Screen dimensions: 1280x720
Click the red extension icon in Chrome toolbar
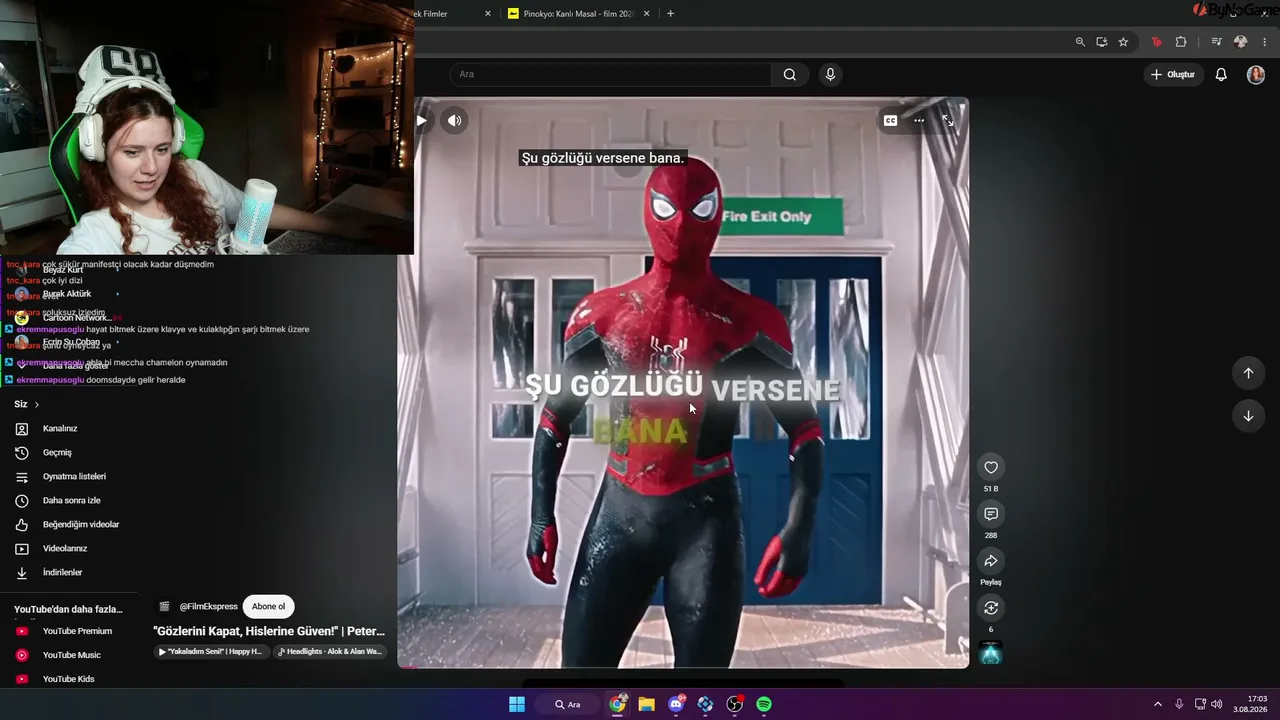pyautogui.click(x=1157, y=42)
